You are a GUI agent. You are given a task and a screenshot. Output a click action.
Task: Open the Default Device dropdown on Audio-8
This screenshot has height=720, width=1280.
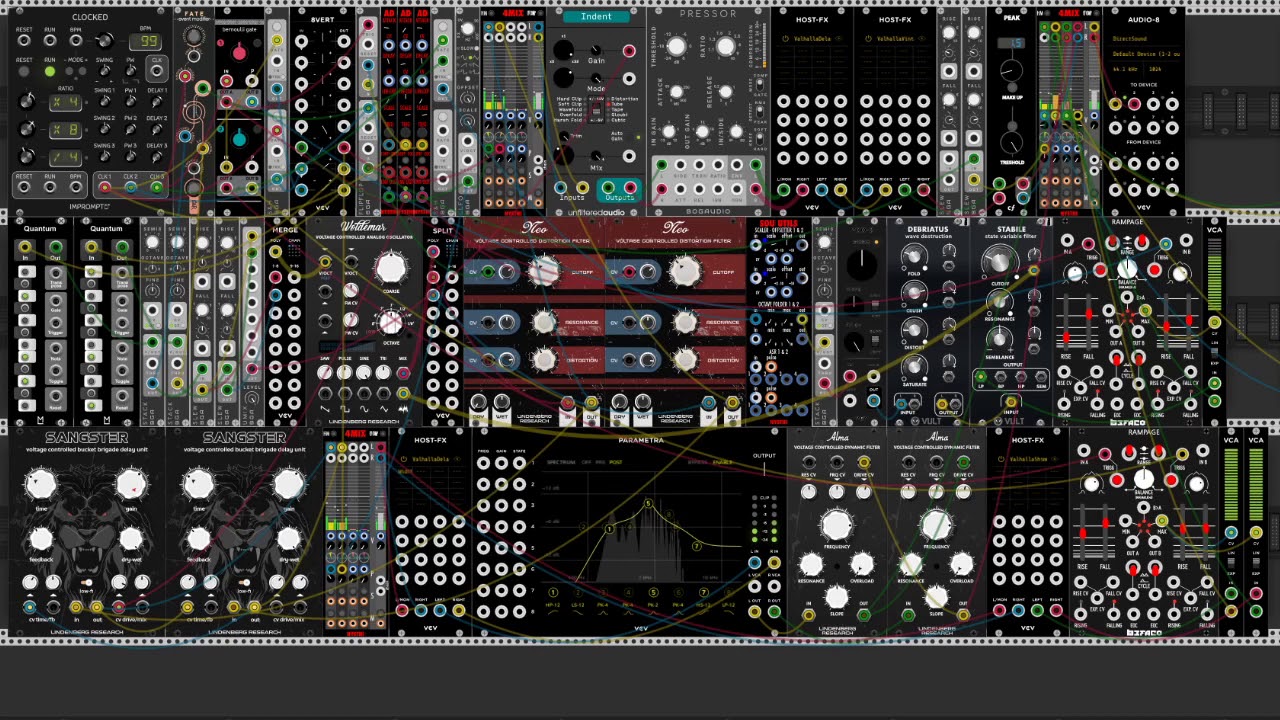pos(1146,54)
